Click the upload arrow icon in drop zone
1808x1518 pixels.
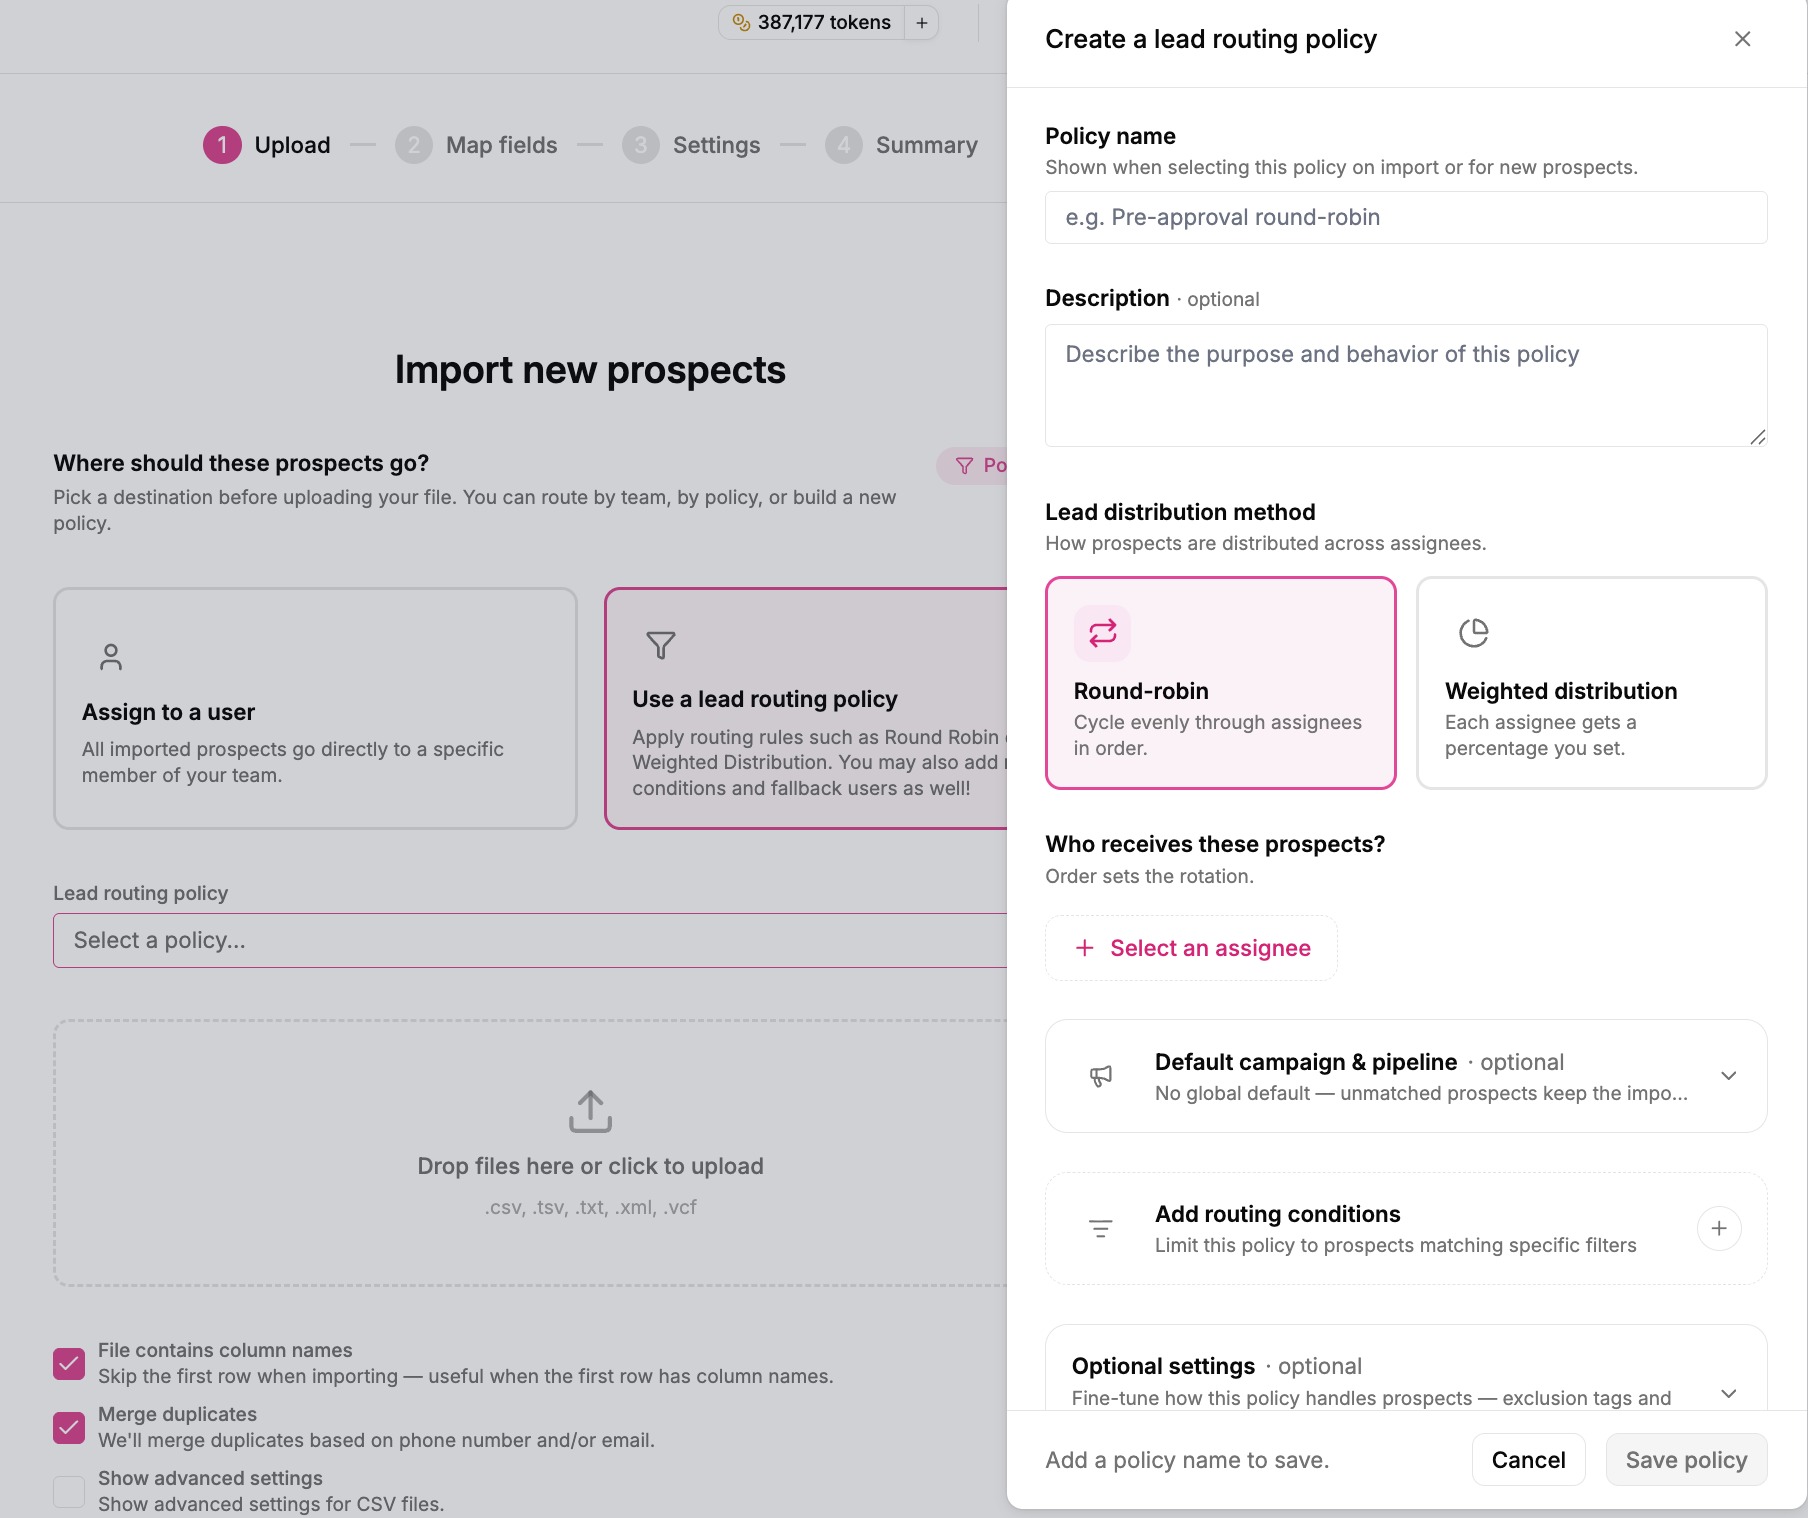(x=590, y=1111)
